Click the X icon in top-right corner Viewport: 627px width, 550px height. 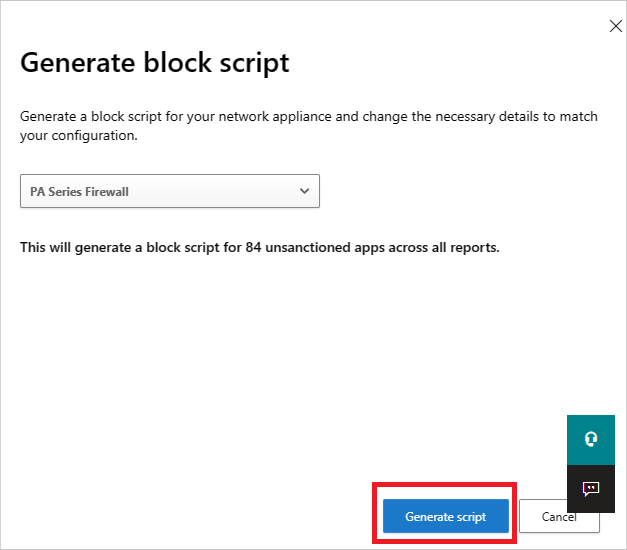(615, 26)
